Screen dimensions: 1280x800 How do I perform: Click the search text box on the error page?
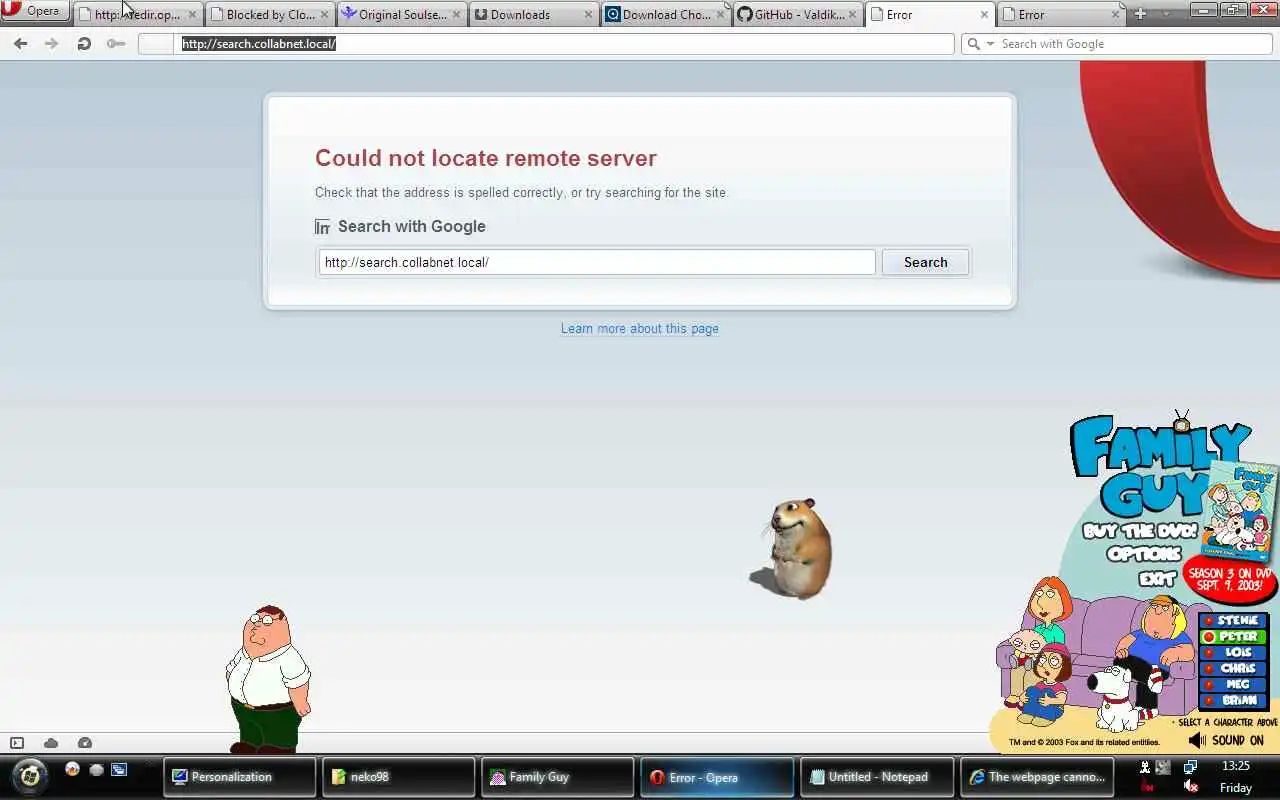pyautogui.click(x=597, y=262)
